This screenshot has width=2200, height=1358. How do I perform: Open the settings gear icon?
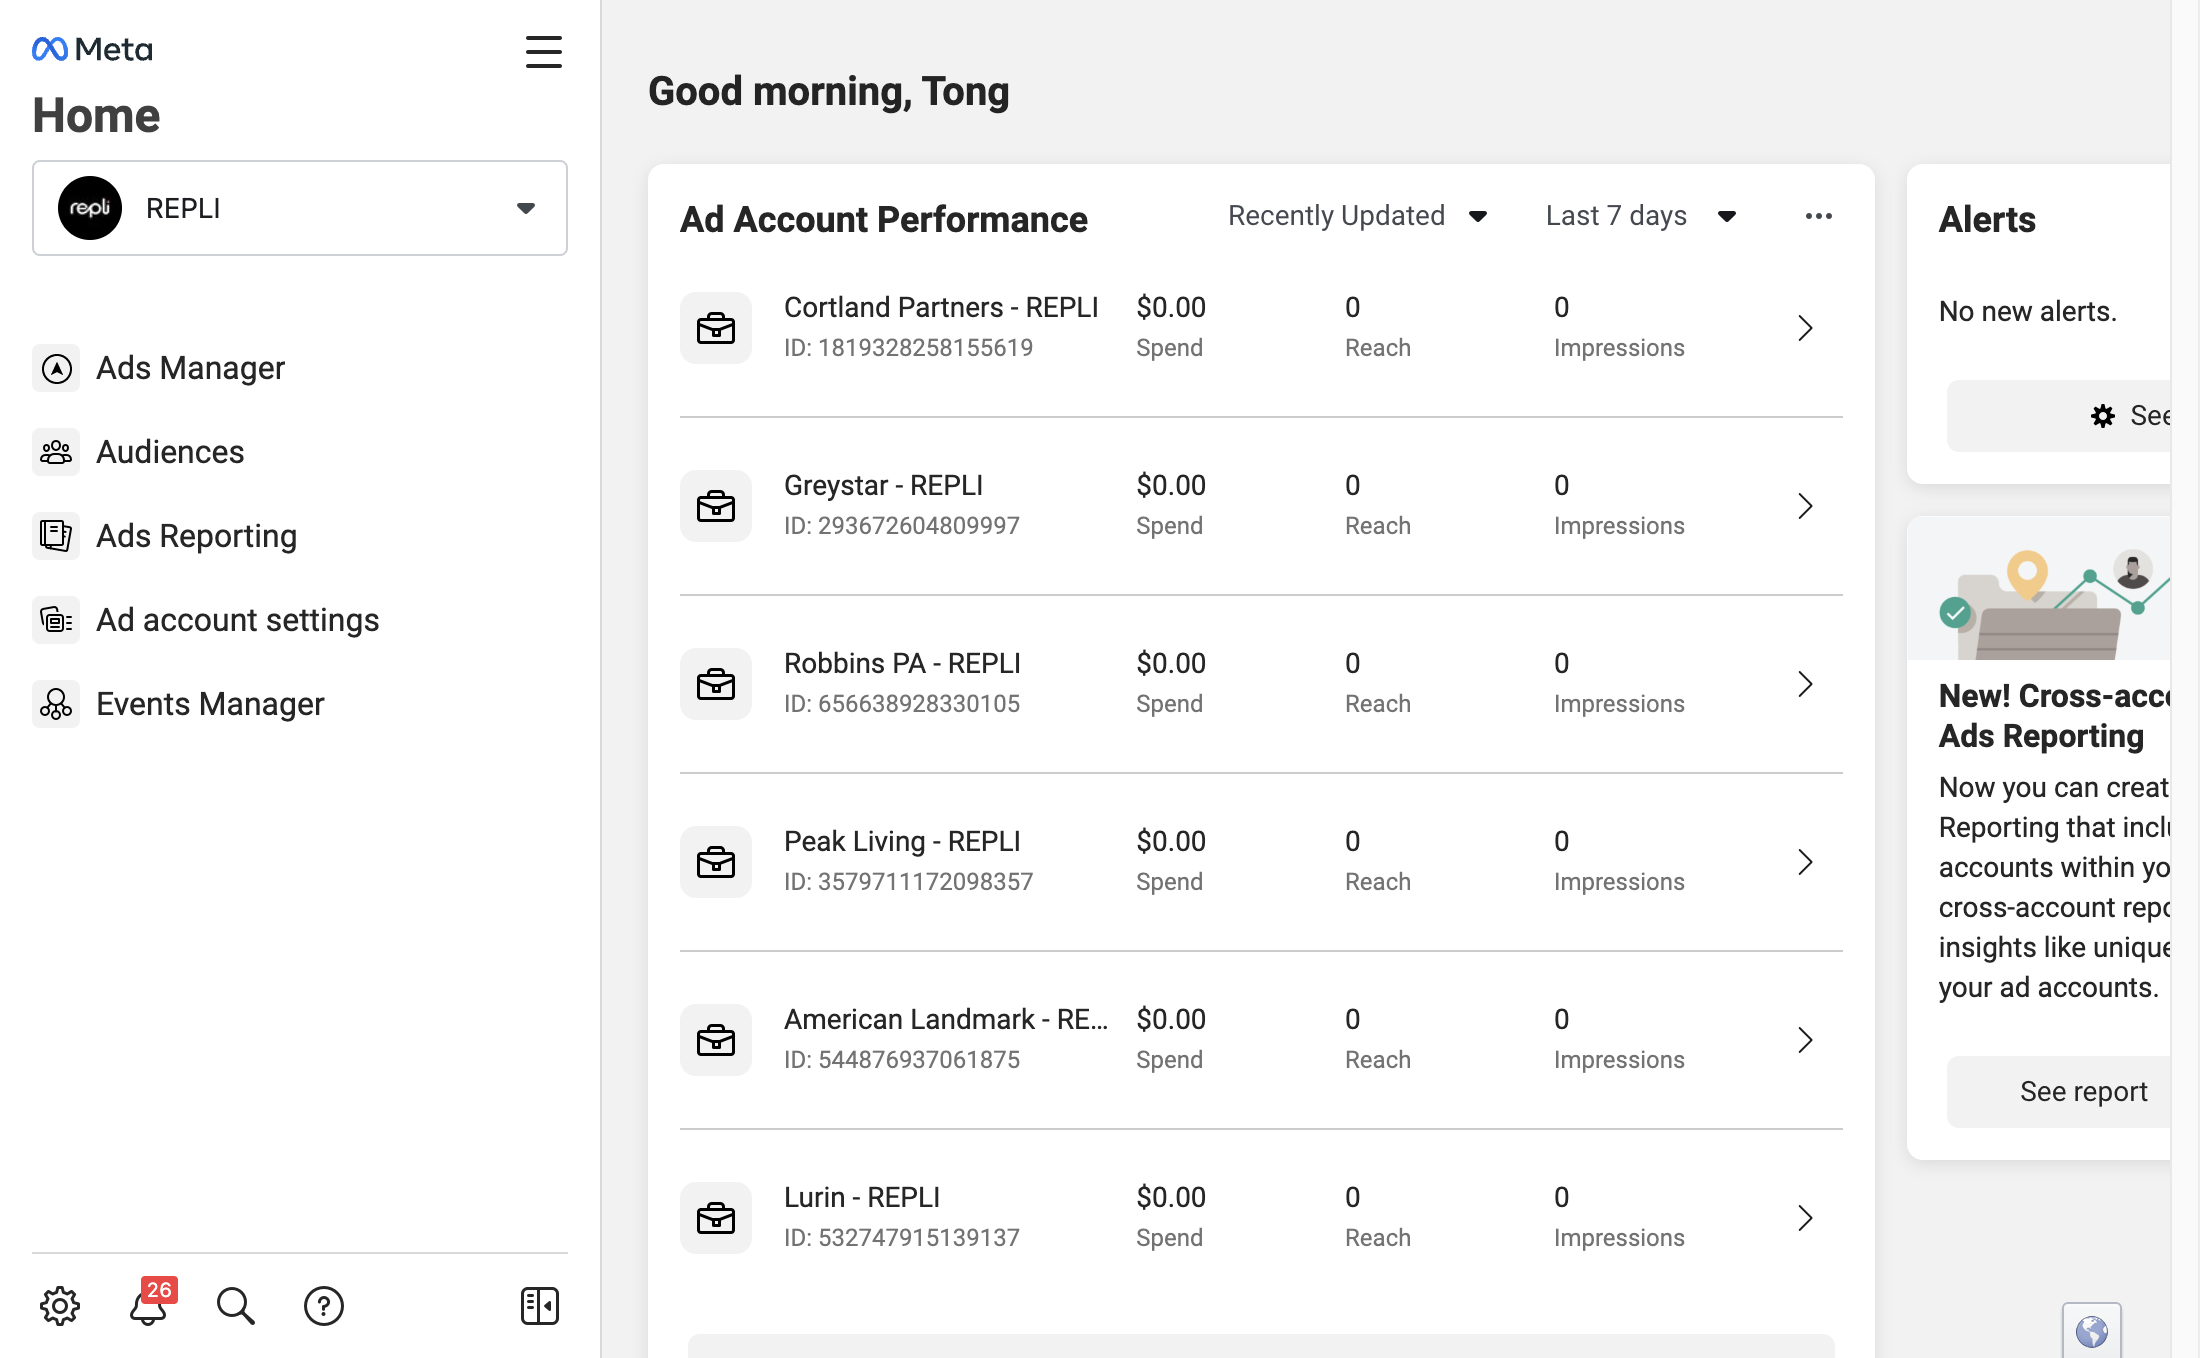pos(60,1306)
